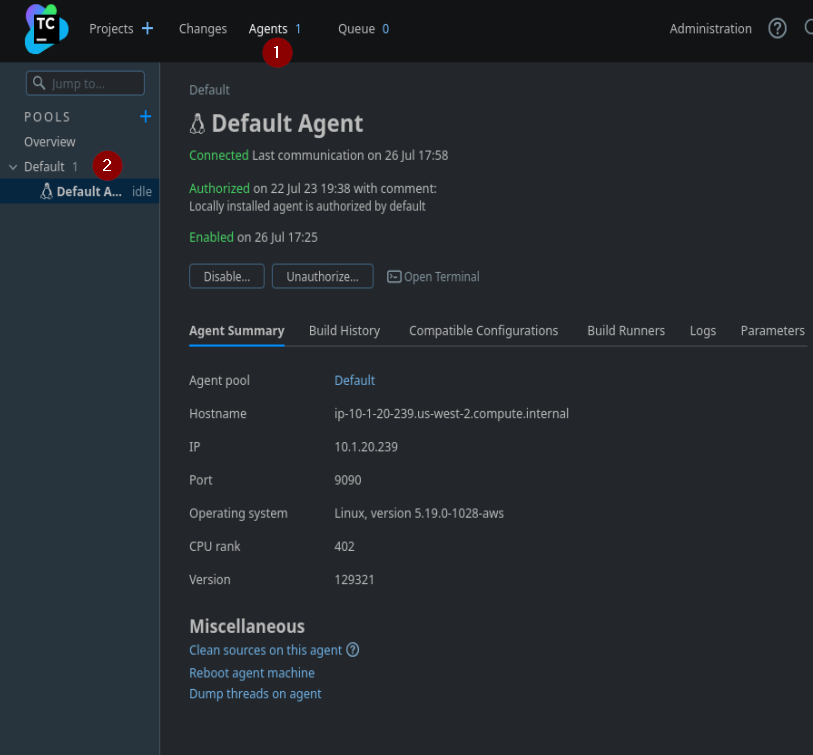Focus the Jump to search field

click(x=85, y=83)
